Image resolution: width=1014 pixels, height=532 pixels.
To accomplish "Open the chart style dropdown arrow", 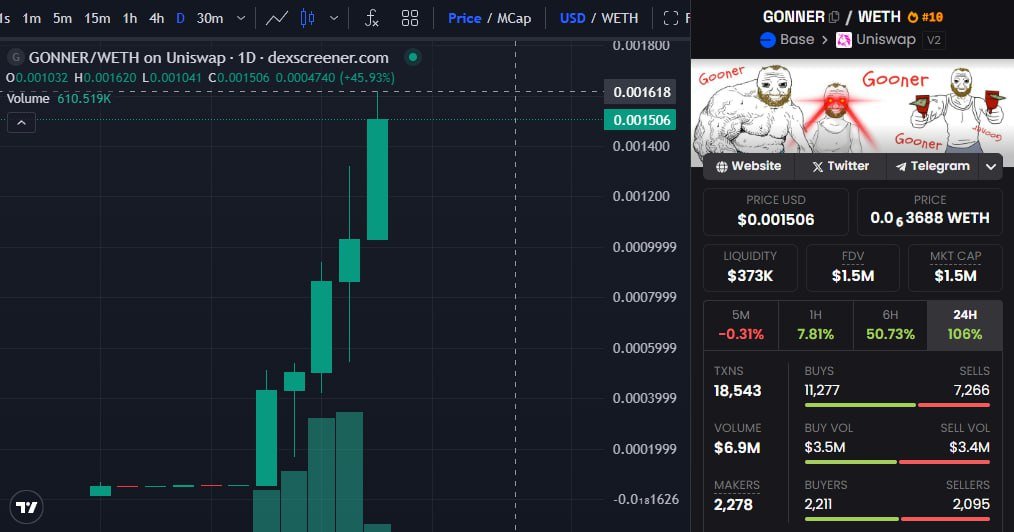I will (334, 18).
